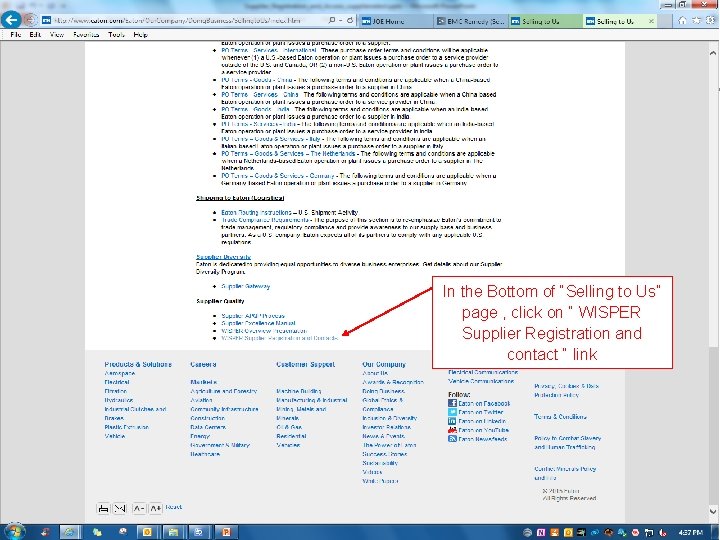Click the browser Forward arrow button
This screenshot has height=540, width=720.
(x=30, y=20)
